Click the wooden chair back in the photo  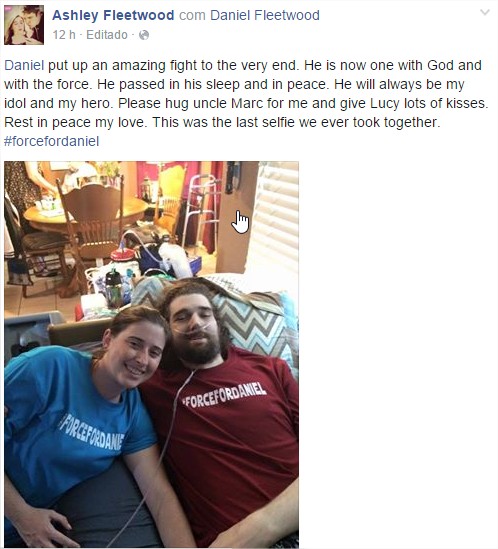point(94,212)
